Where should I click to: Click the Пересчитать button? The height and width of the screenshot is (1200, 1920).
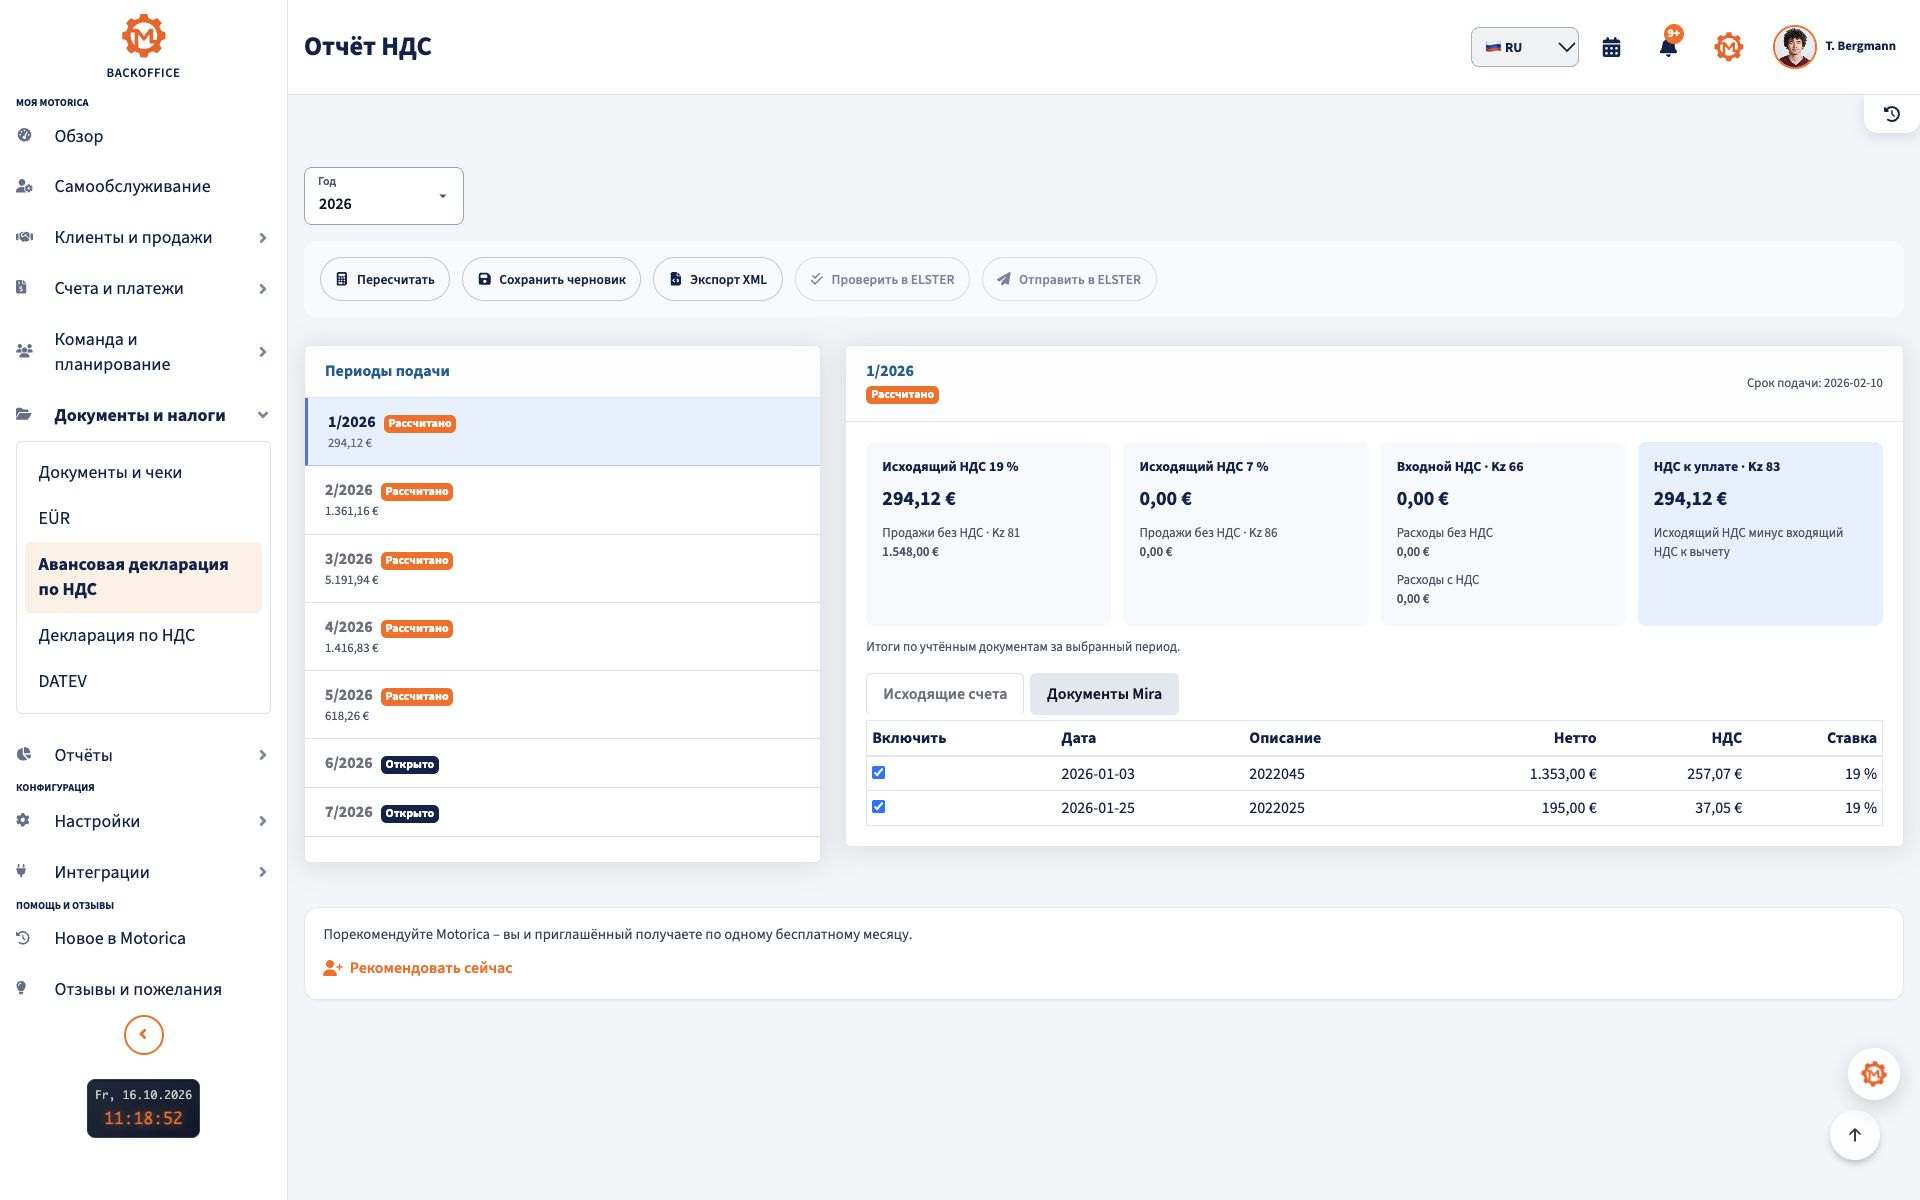pos(385,279)
